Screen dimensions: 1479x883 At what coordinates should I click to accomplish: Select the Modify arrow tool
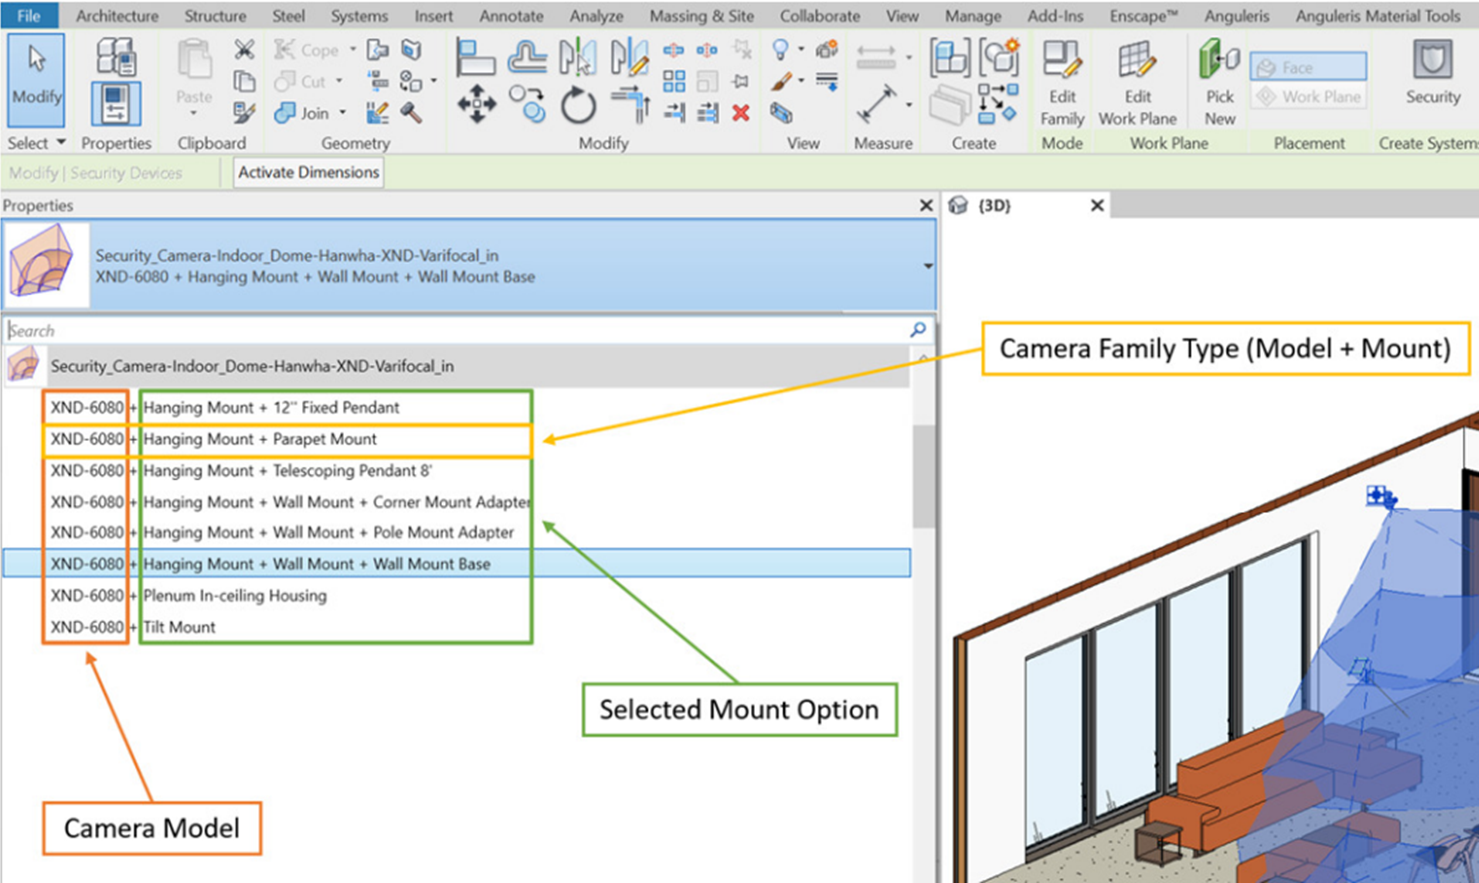(37, 80)
